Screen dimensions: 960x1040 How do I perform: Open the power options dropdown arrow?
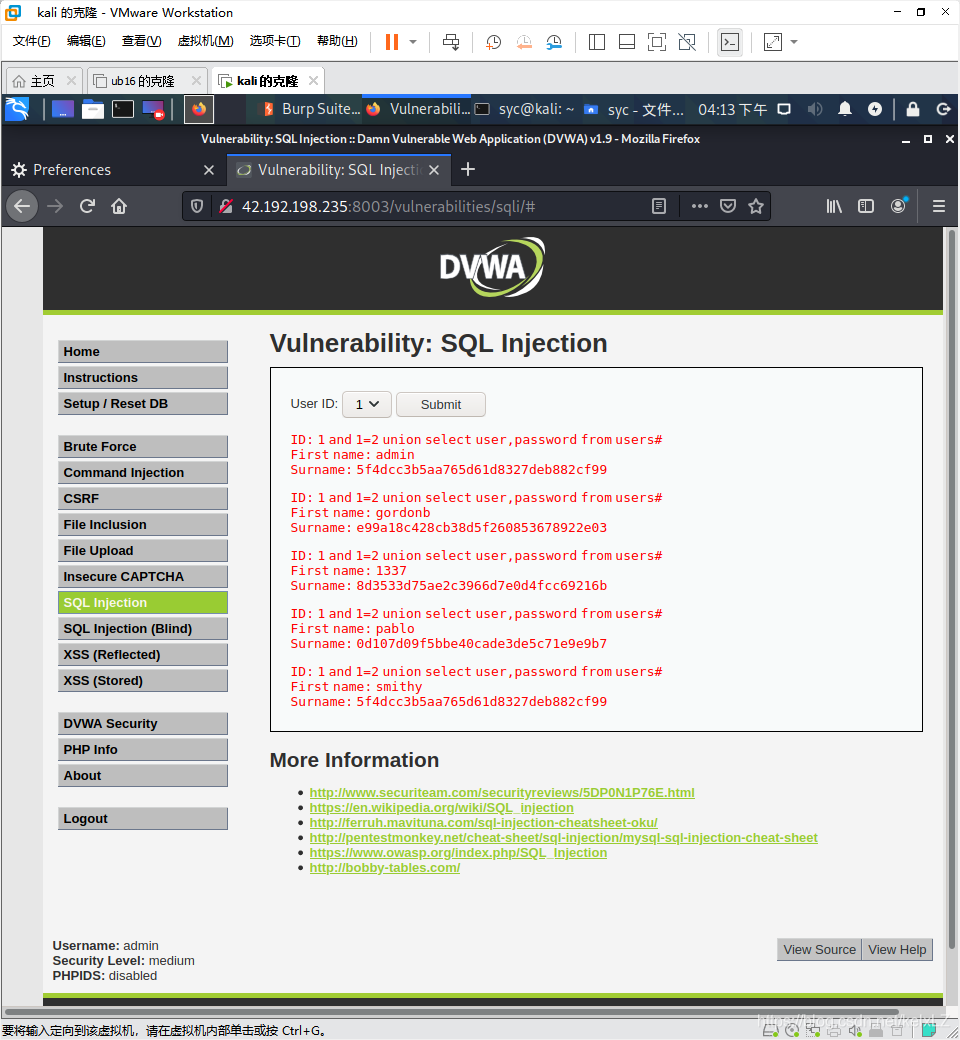pyautogui.click(x=413, y=42)
